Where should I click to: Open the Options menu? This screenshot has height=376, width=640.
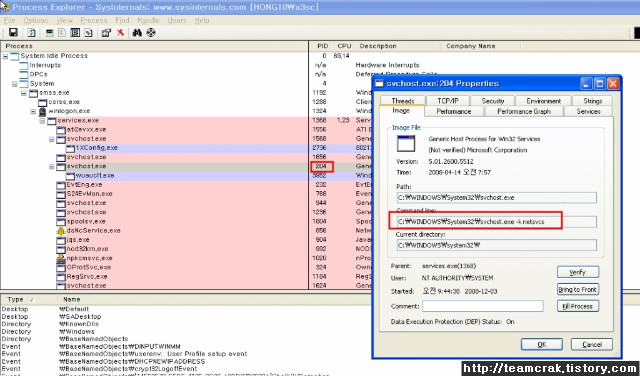(x=36, y=20)
